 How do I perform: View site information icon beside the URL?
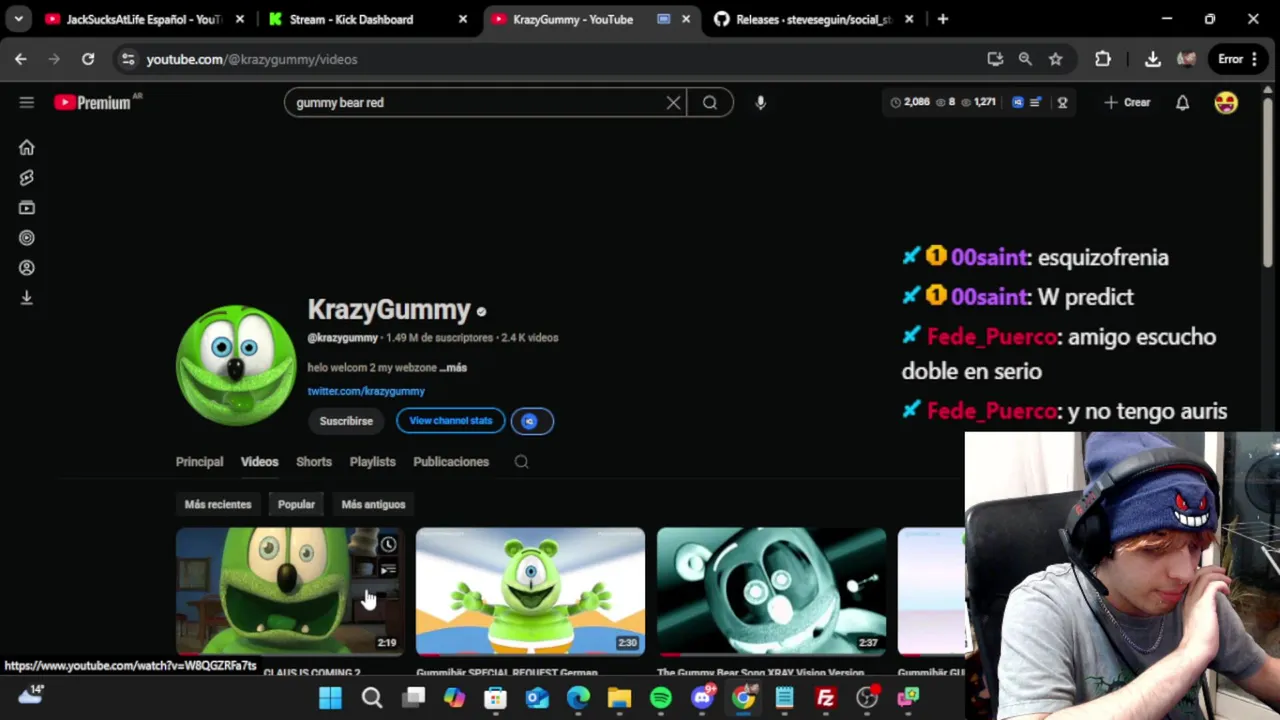(128, 59)
